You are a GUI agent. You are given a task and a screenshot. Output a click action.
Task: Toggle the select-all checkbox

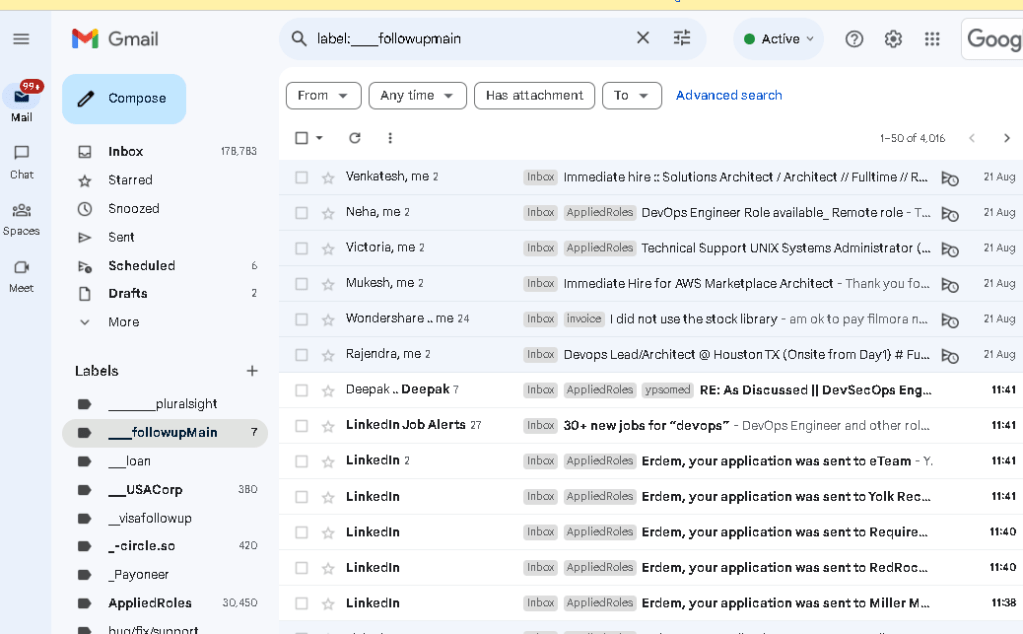click(x=301, y=138)
